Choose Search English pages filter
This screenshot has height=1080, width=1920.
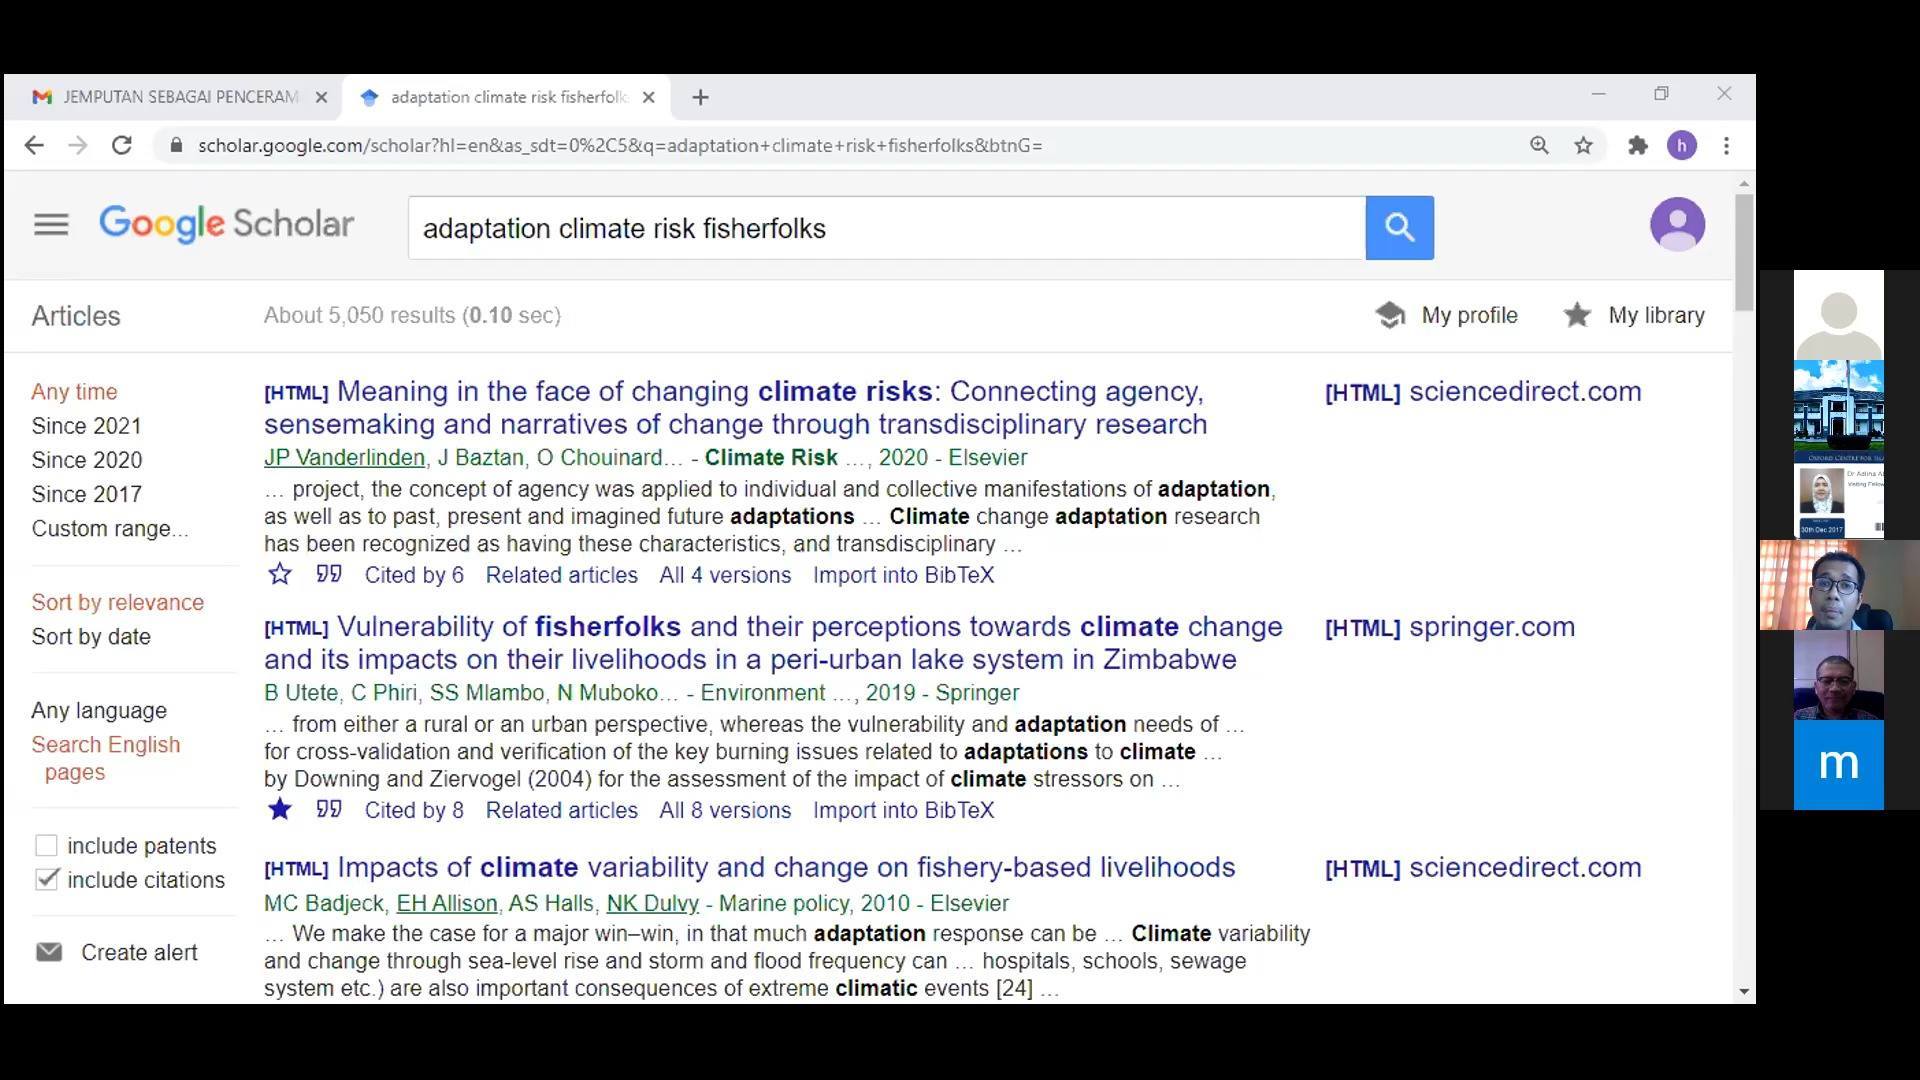click(x=106, y=758)
